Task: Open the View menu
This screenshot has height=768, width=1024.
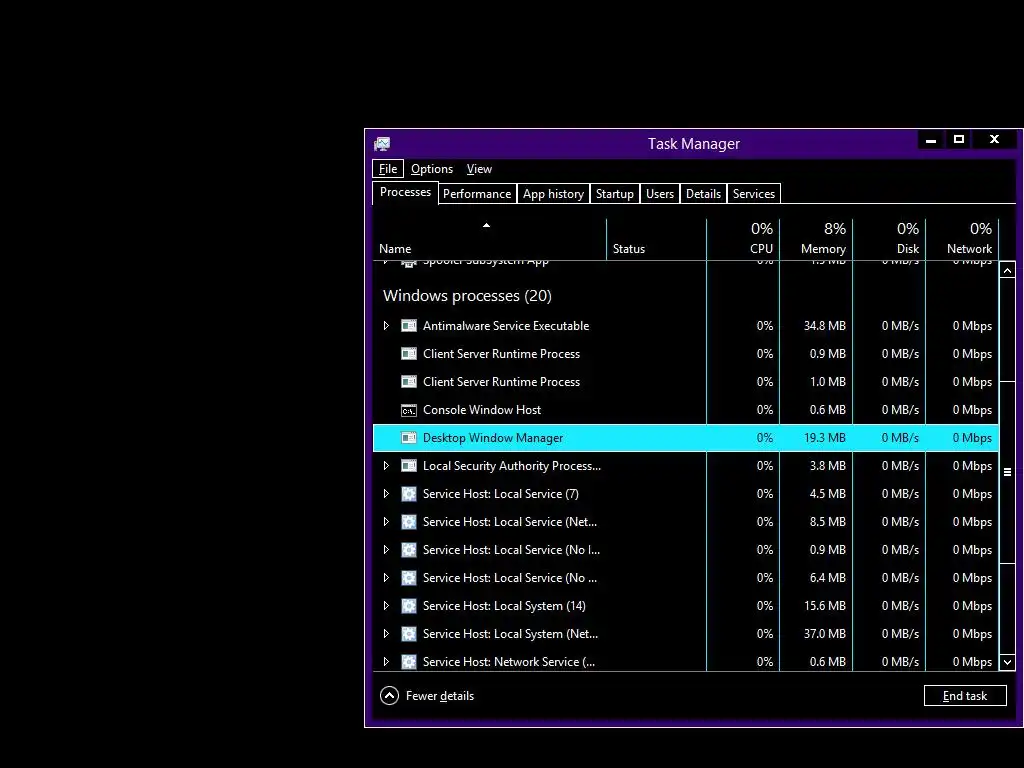Action: [479, 168]
